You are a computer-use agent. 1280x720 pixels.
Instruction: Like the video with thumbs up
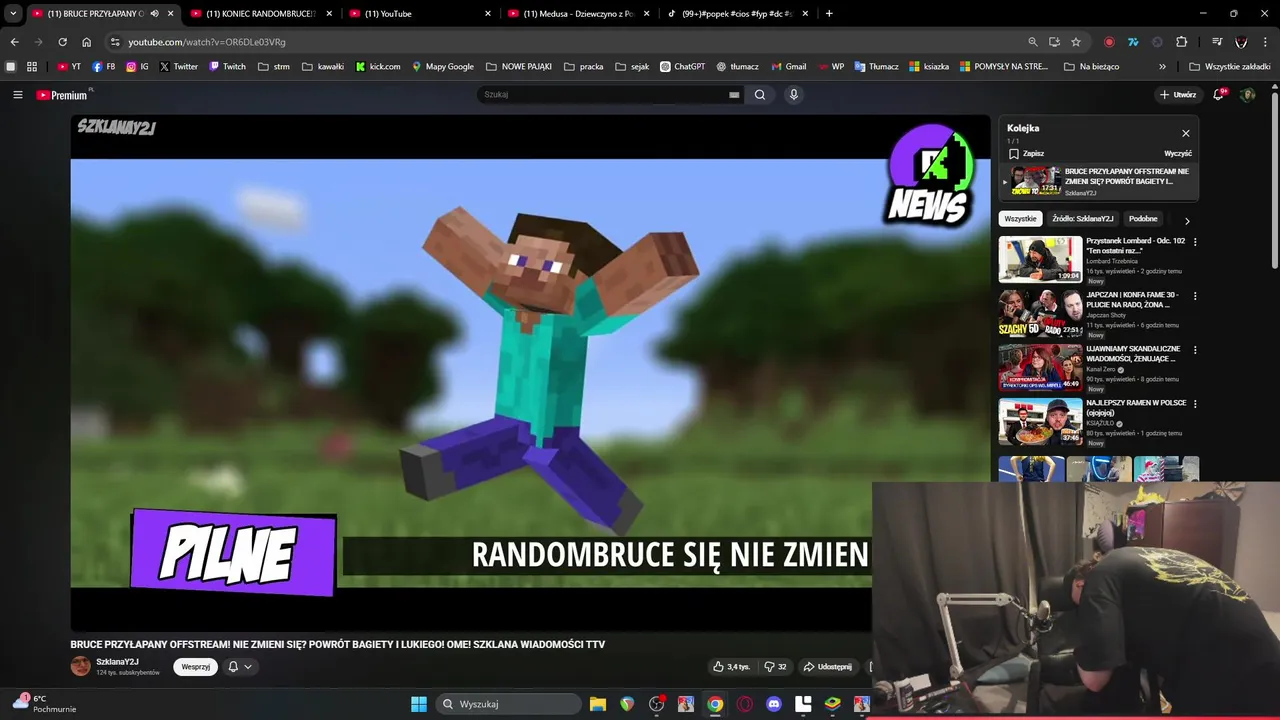pyautogui.click(x=731, y=667)
